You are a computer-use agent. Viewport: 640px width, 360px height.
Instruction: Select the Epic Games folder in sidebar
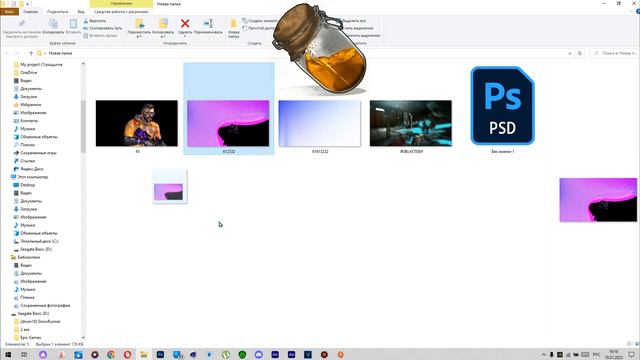31,338
